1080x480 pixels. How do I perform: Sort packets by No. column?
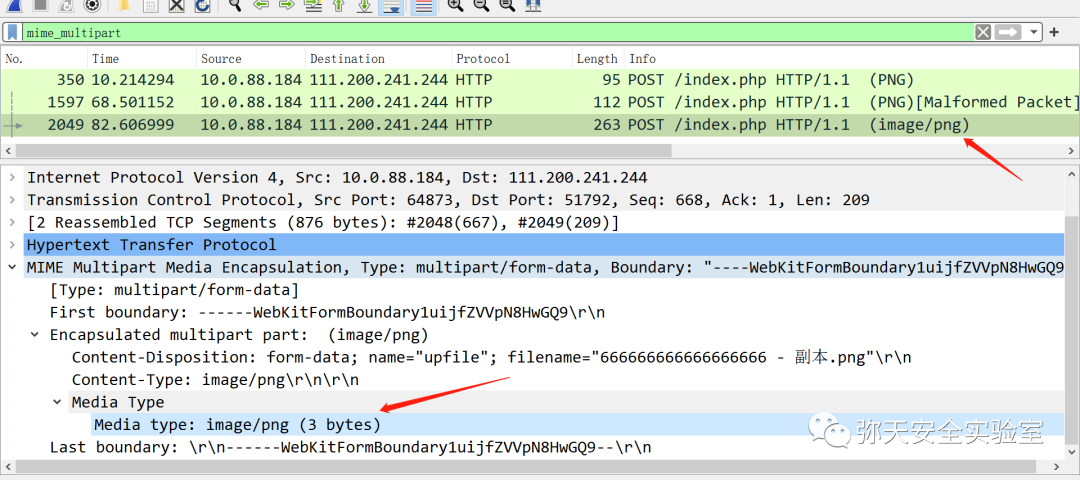click(44, 59)
